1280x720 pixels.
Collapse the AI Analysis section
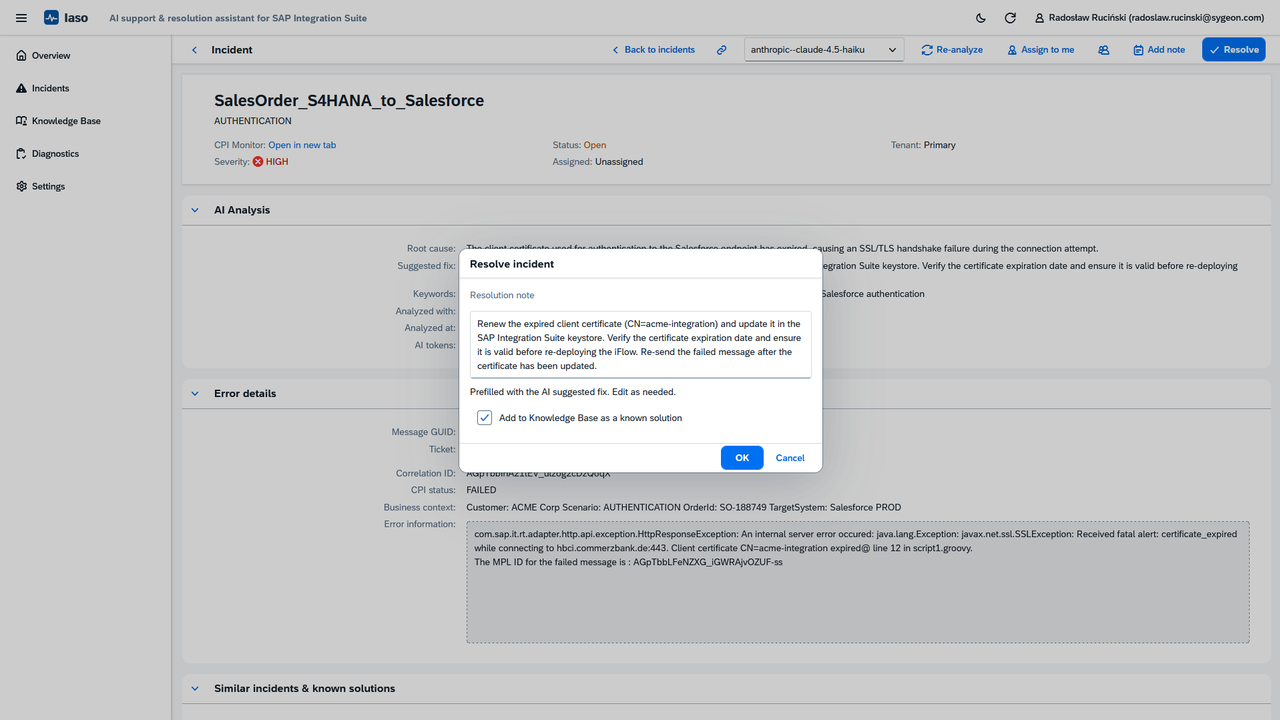coord(195,210)
